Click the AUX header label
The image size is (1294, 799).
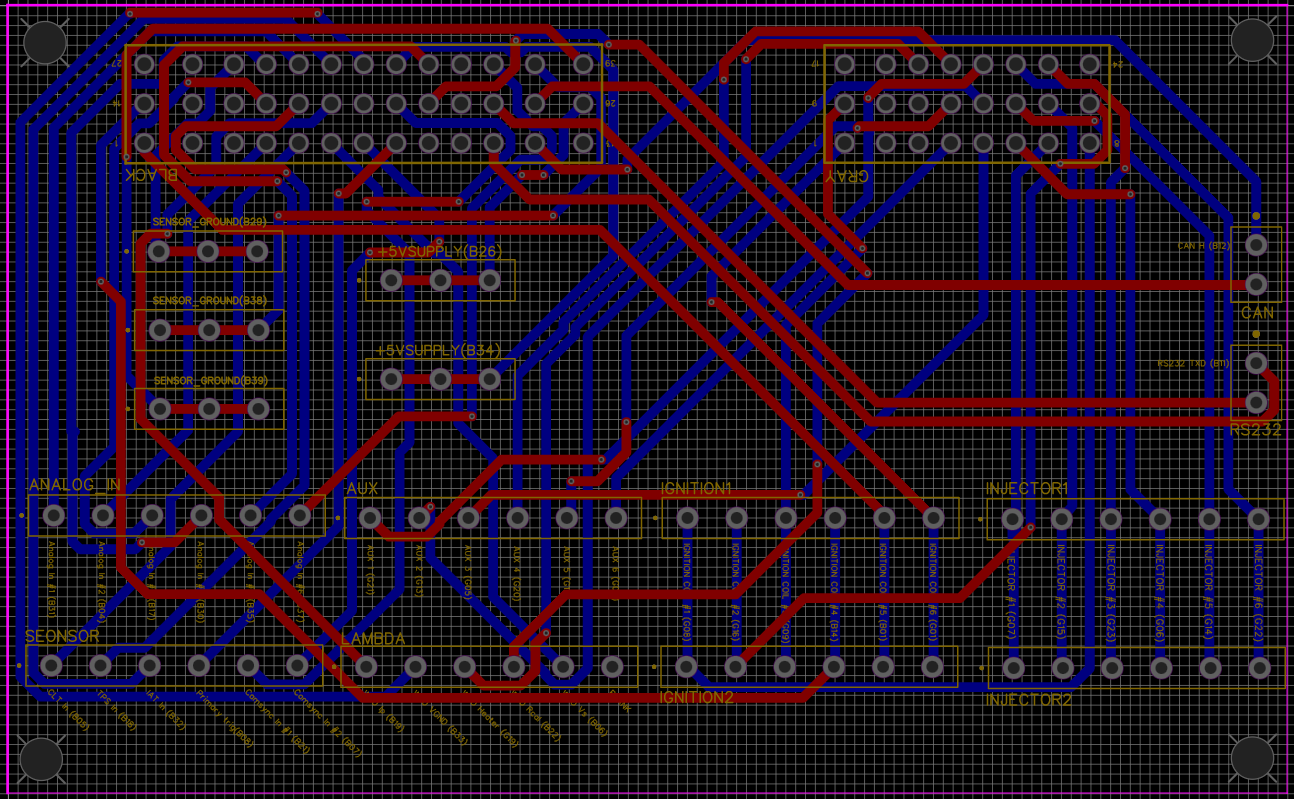point(362,489)
